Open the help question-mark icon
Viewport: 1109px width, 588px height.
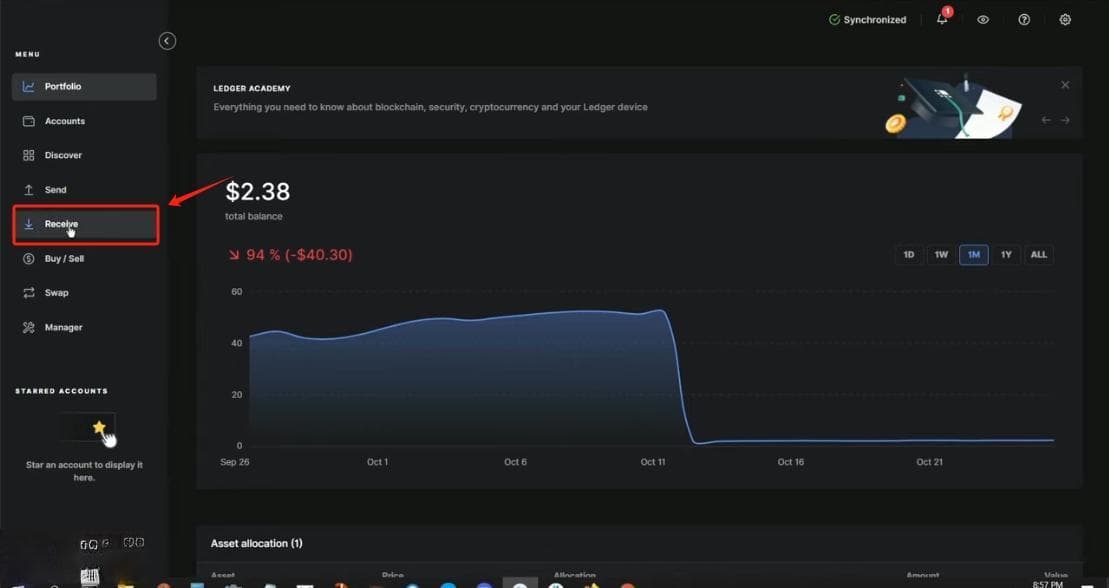click(x=1024, y=20)
